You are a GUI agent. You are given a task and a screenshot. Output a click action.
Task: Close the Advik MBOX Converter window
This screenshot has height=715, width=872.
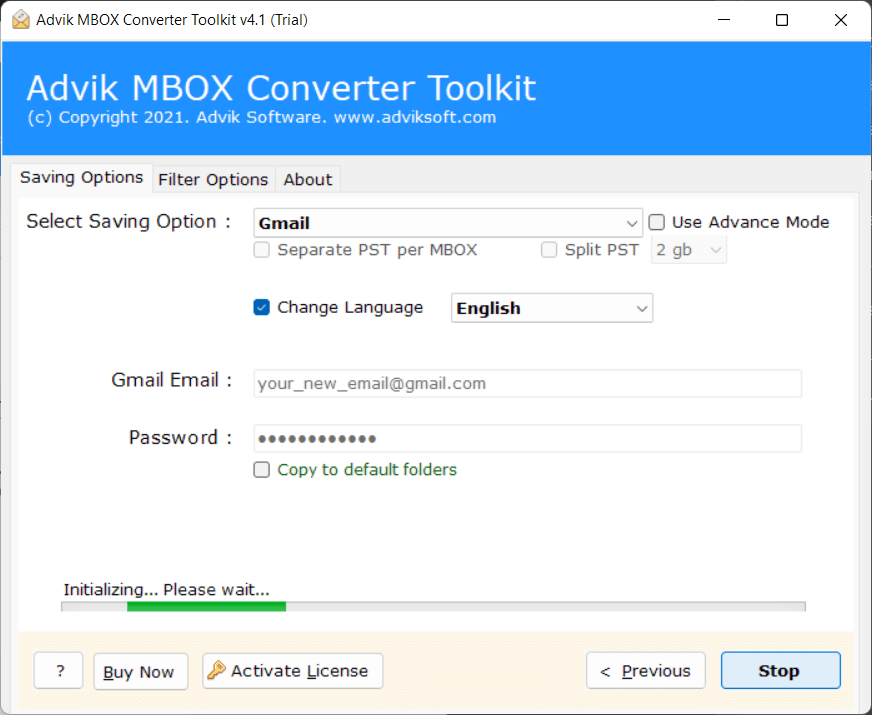tap(840, 20)
